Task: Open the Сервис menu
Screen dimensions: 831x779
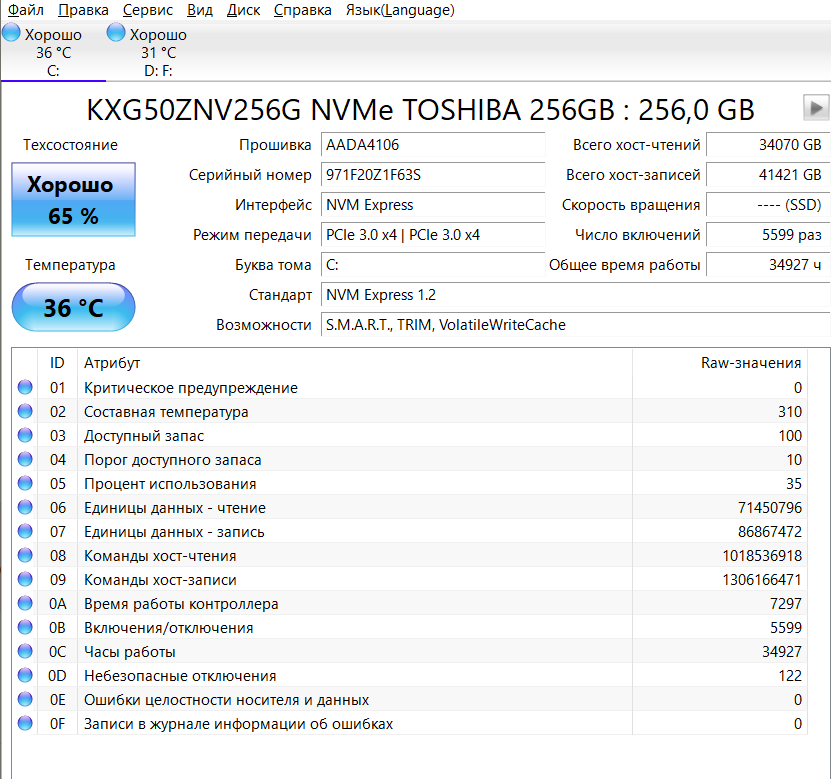Action: (x=148, y=10)
